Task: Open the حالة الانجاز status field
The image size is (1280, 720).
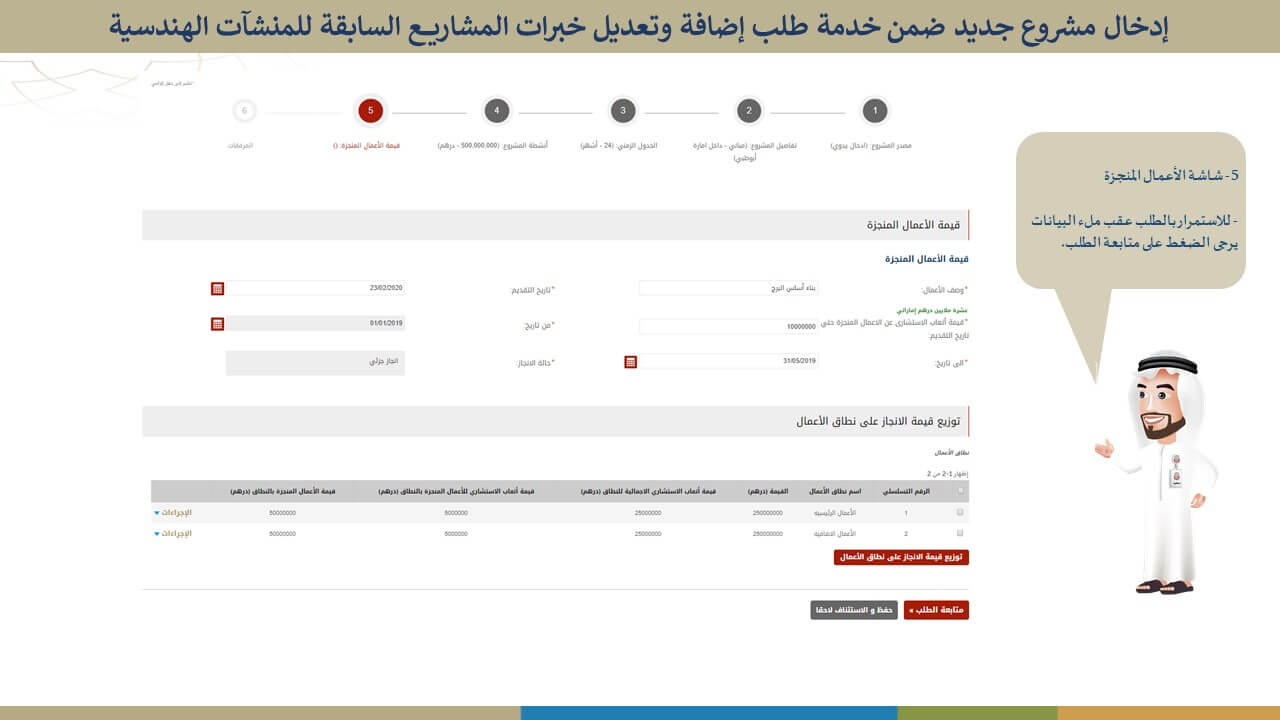Action: tap(315, 362)
